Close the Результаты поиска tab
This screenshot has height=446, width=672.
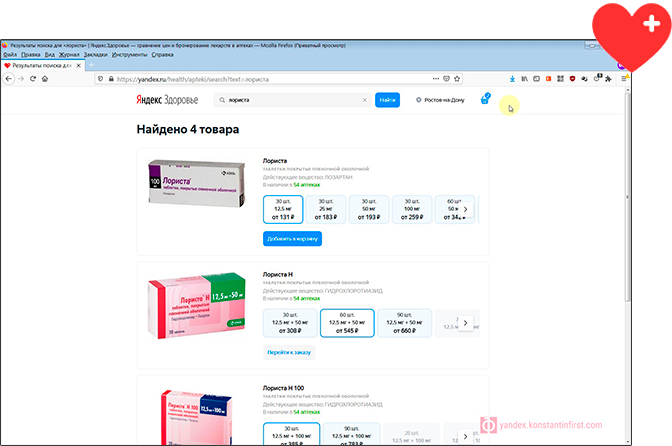click(x=78, y=66)
